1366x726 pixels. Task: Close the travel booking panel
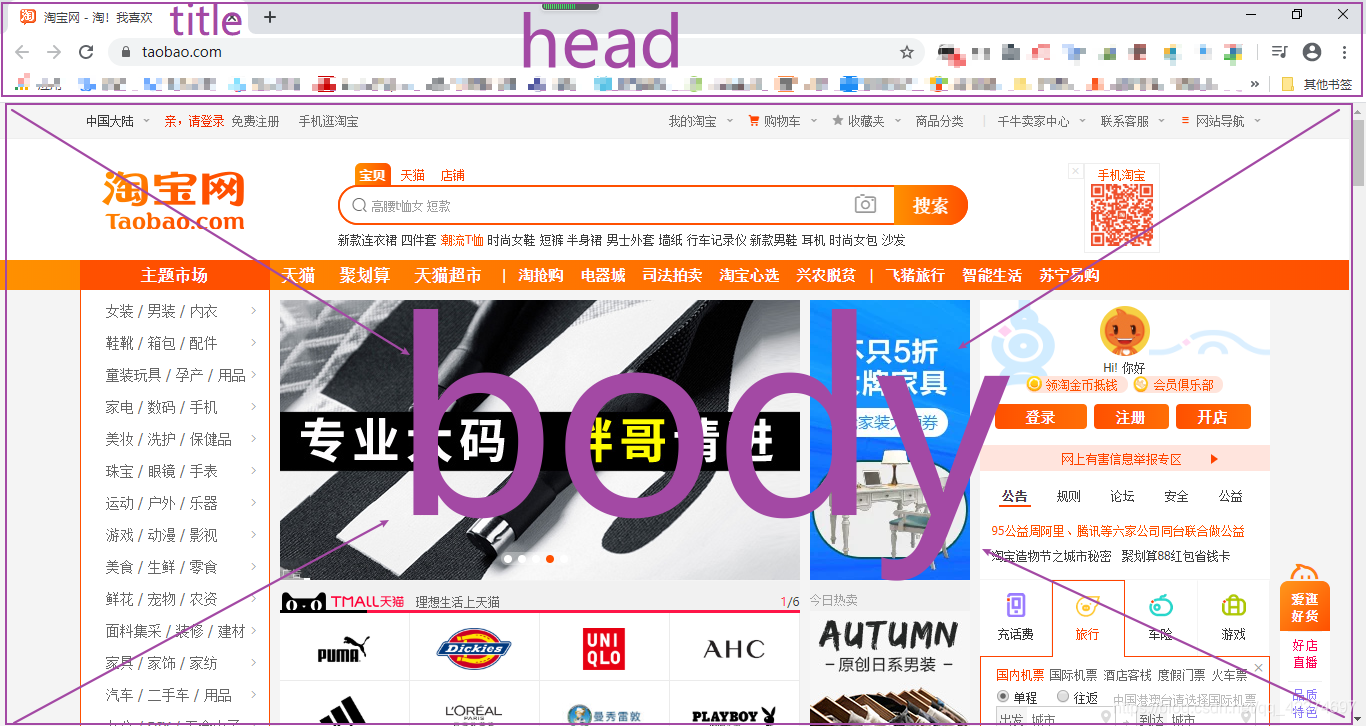tap(1258, 667)
